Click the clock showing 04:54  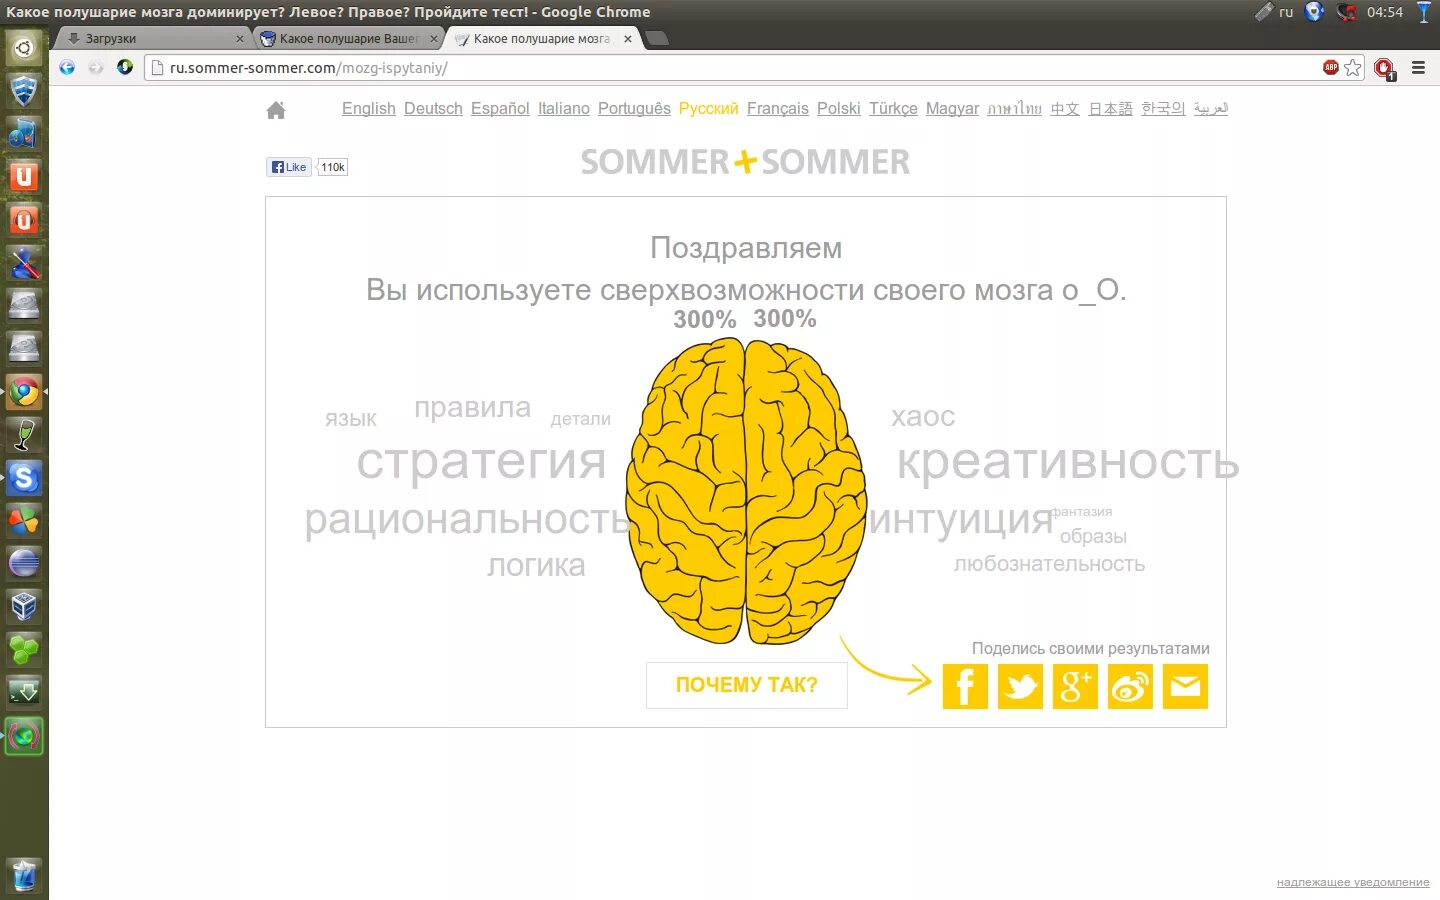pos(1385,12)
